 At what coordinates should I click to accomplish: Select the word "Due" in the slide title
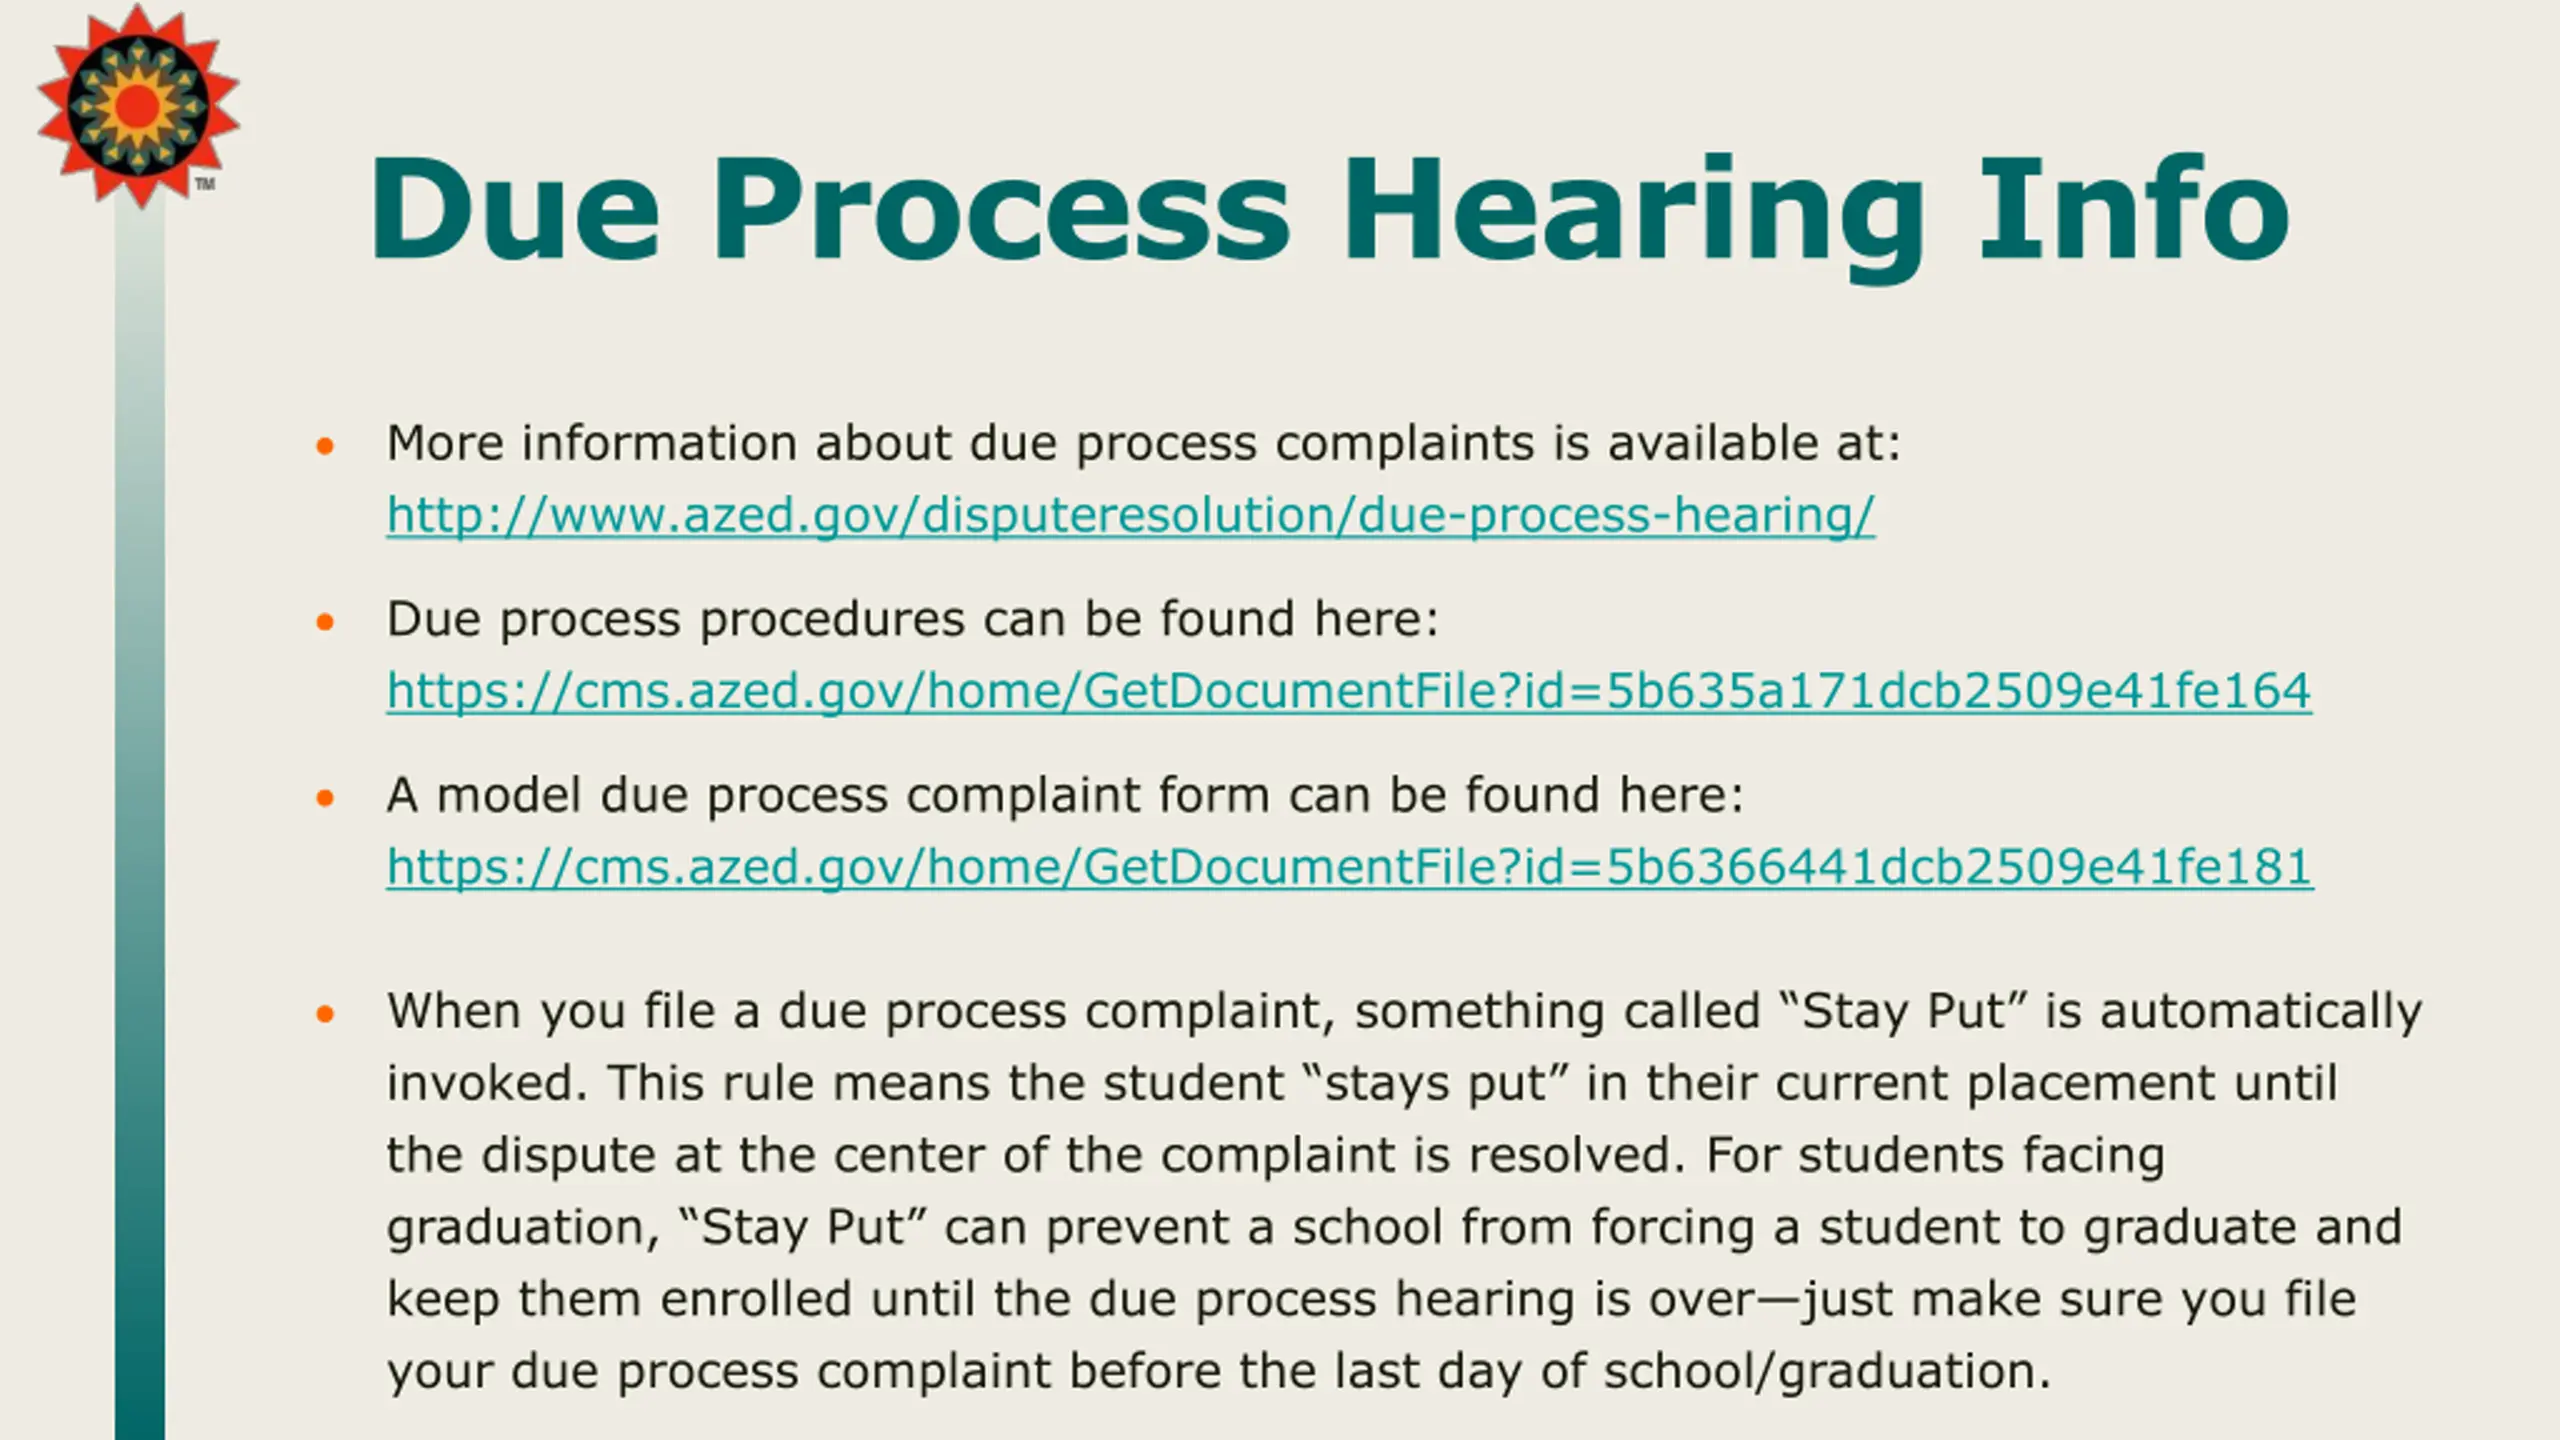point(516,210)
